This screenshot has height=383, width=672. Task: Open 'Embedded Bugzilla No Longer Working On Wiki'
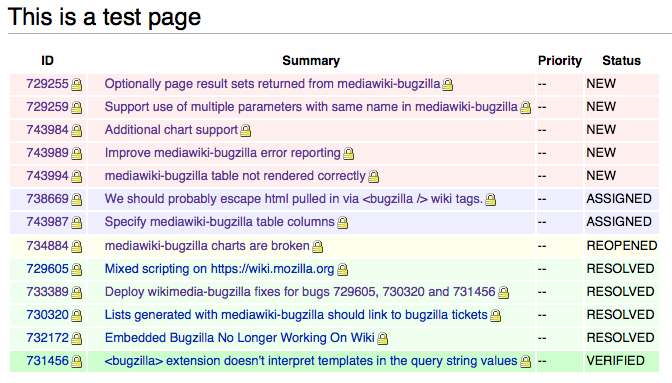(x=240, y=338)
